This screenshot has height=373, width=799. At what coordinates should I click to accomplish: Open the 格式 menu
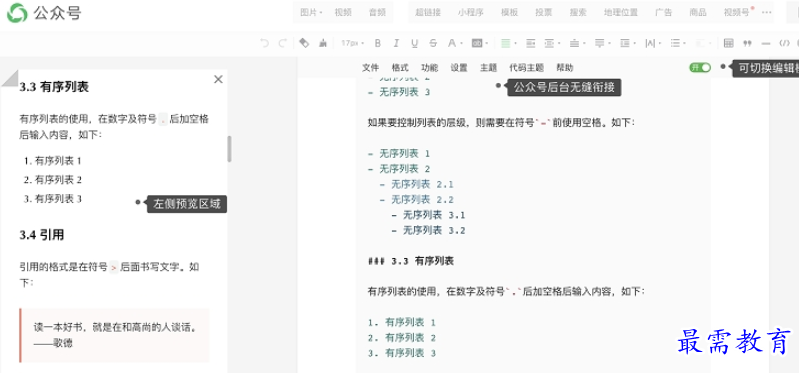coord(400,67)
